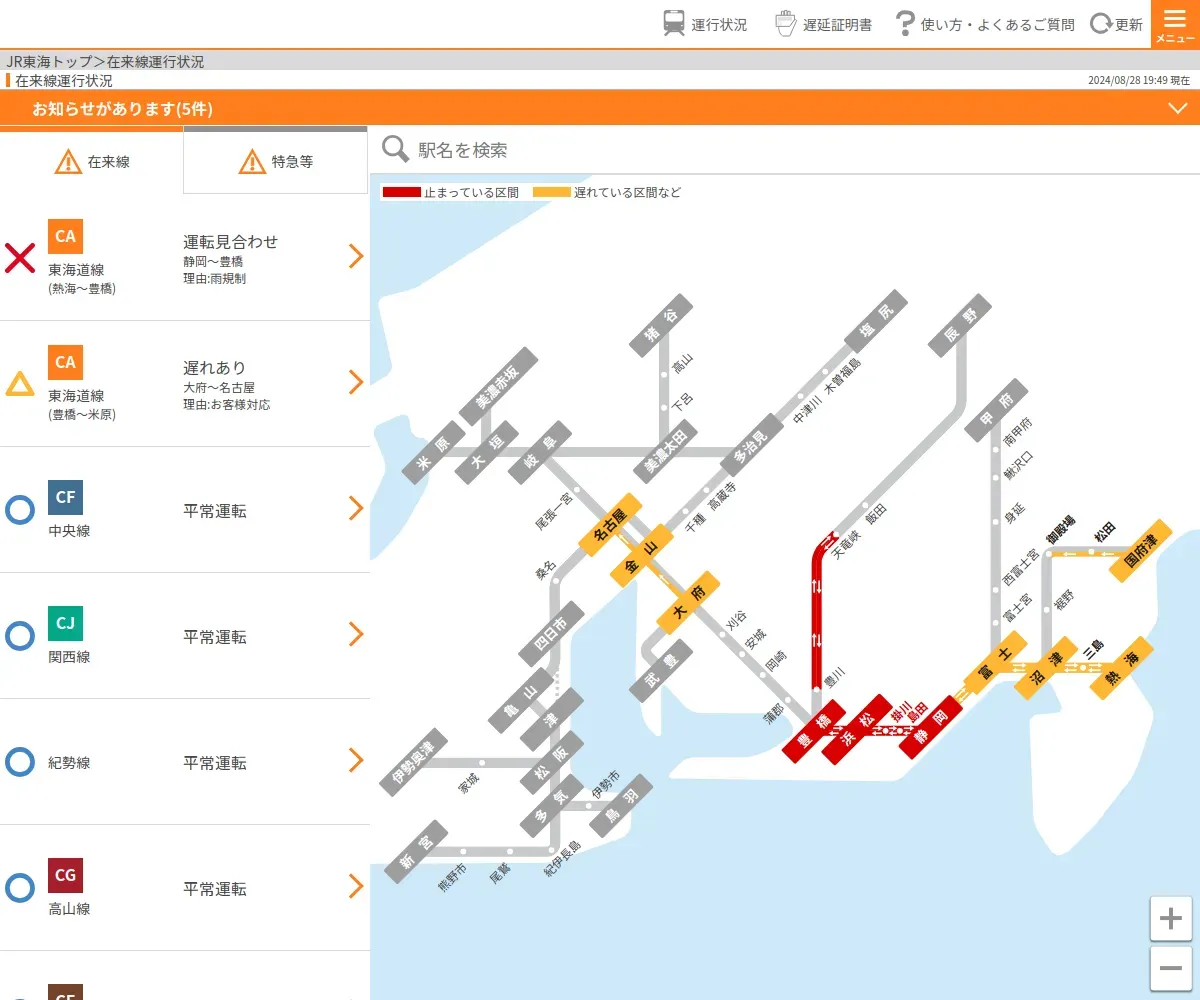Select 沼津 station on the map
Screen dimensions: 1200x1000
[x=1045, y=667]
